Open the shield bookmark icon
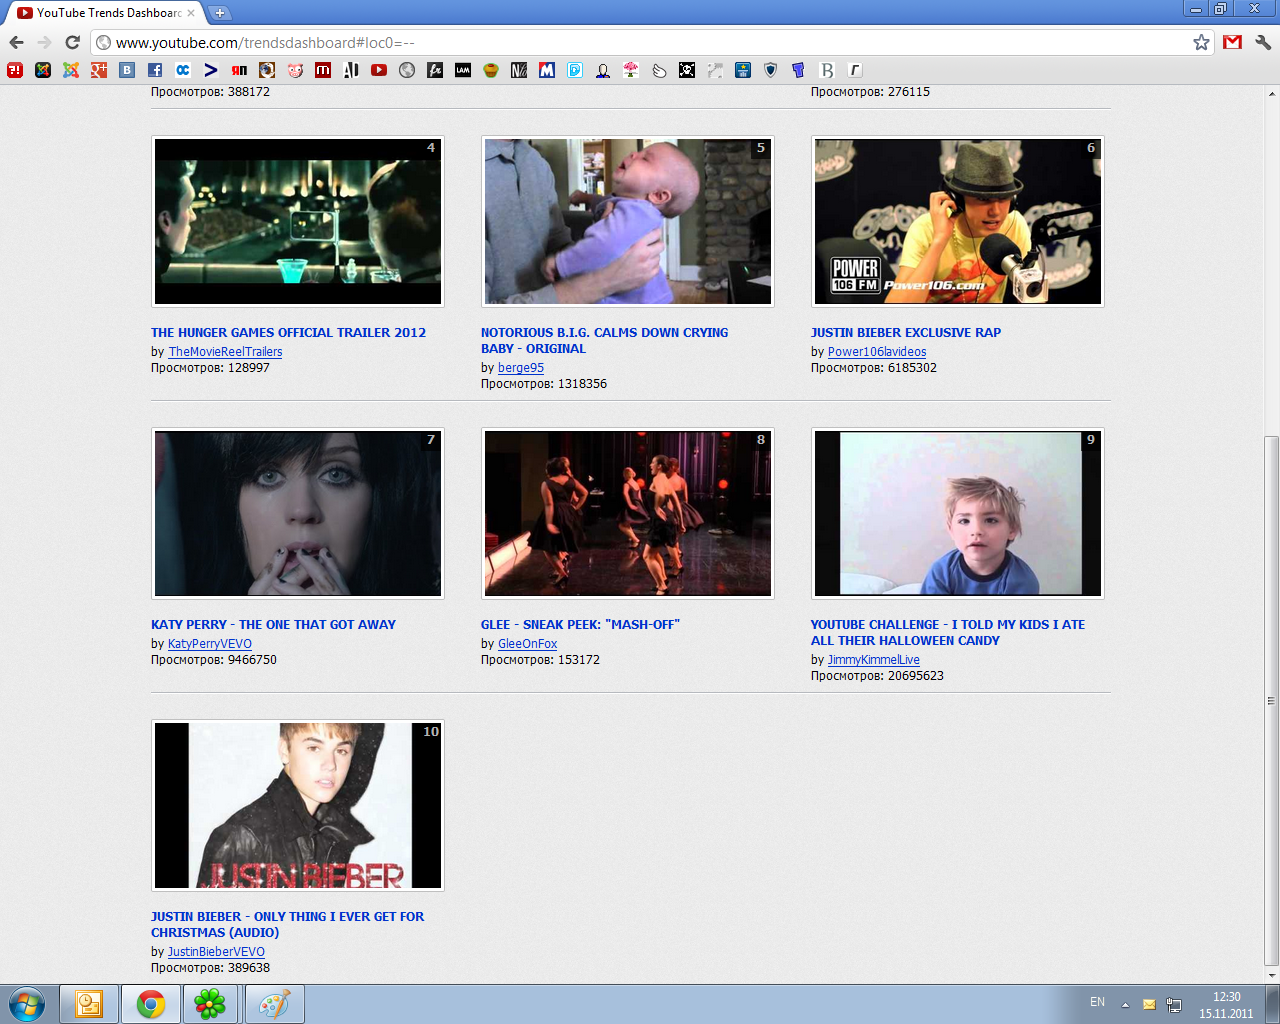1280x1024 pixels. pyautogui.click(x=771, y=70)
